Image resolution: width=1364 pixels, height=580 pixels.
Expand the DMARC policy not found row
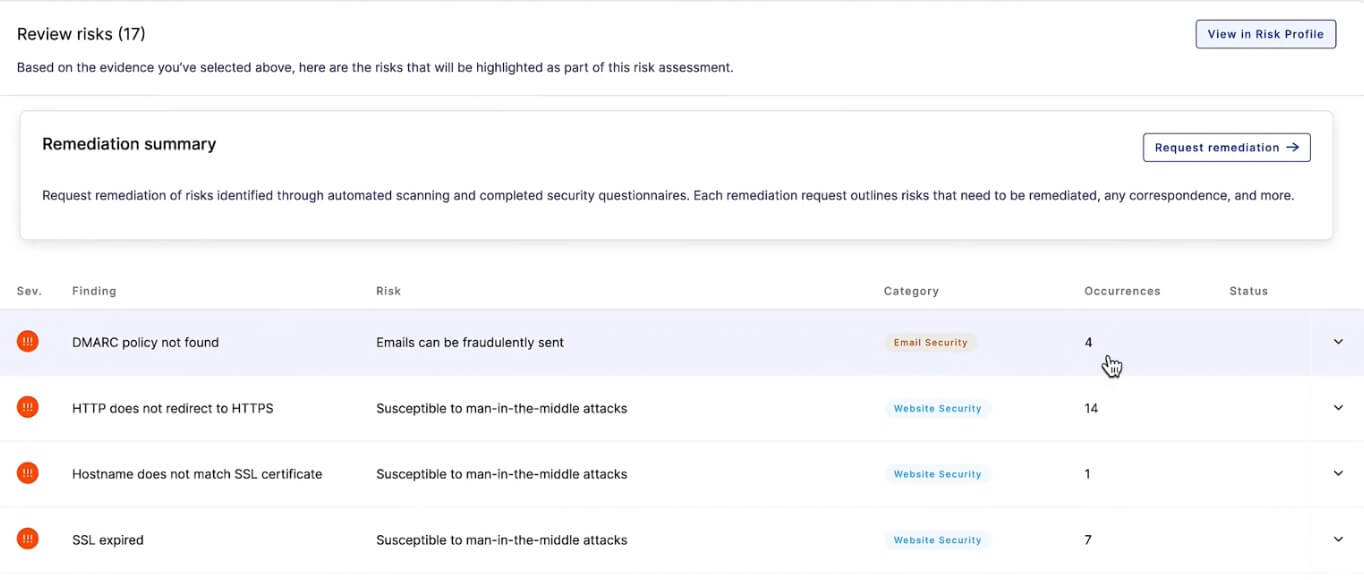point(1337,341)
